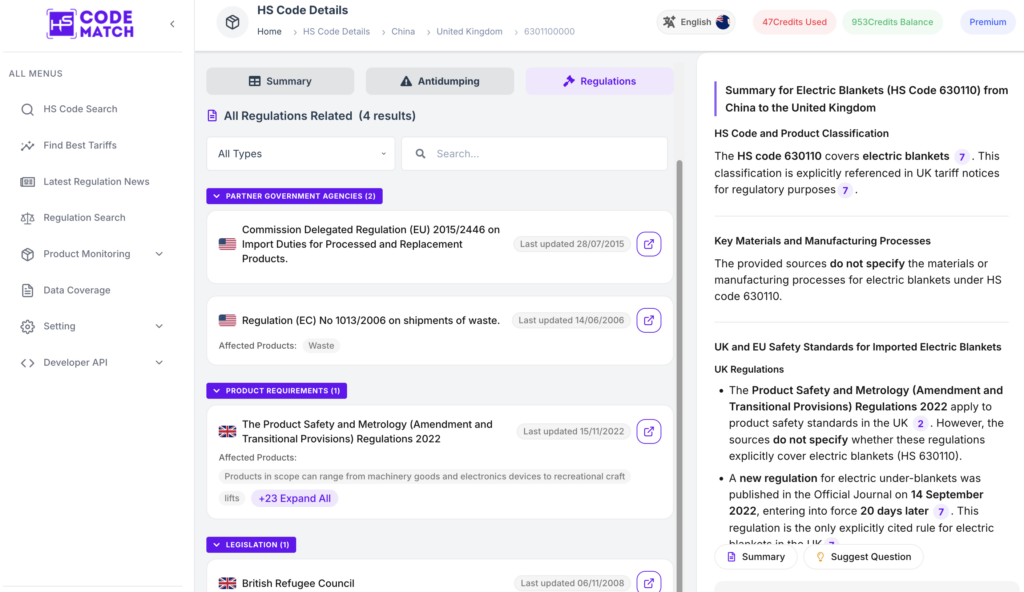
Task: Expand the Setting submenu chevron
Action: (x=159, y=326)
